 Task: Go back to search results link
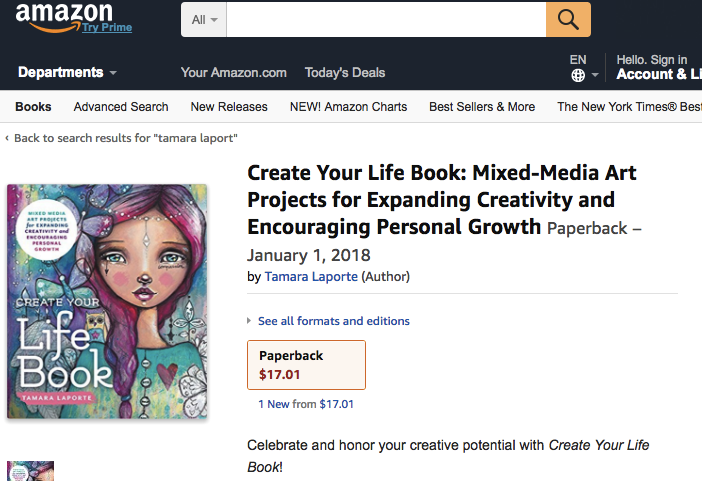(x=125, y=138)
